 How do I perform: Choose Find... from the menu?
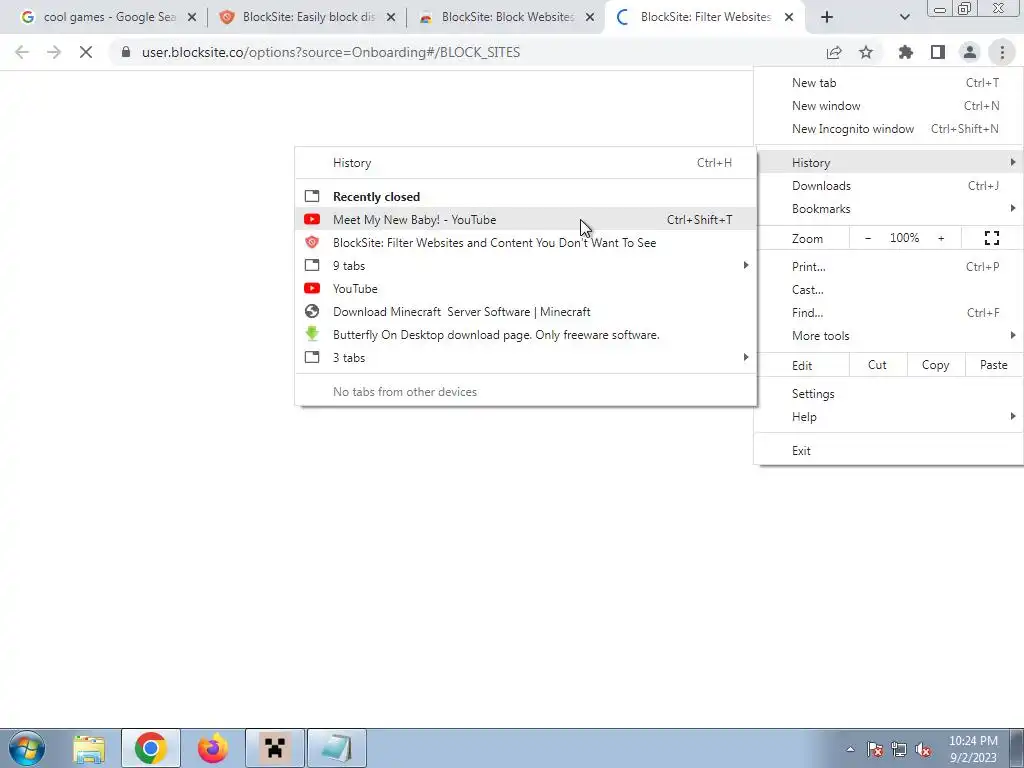pos(888,313)
